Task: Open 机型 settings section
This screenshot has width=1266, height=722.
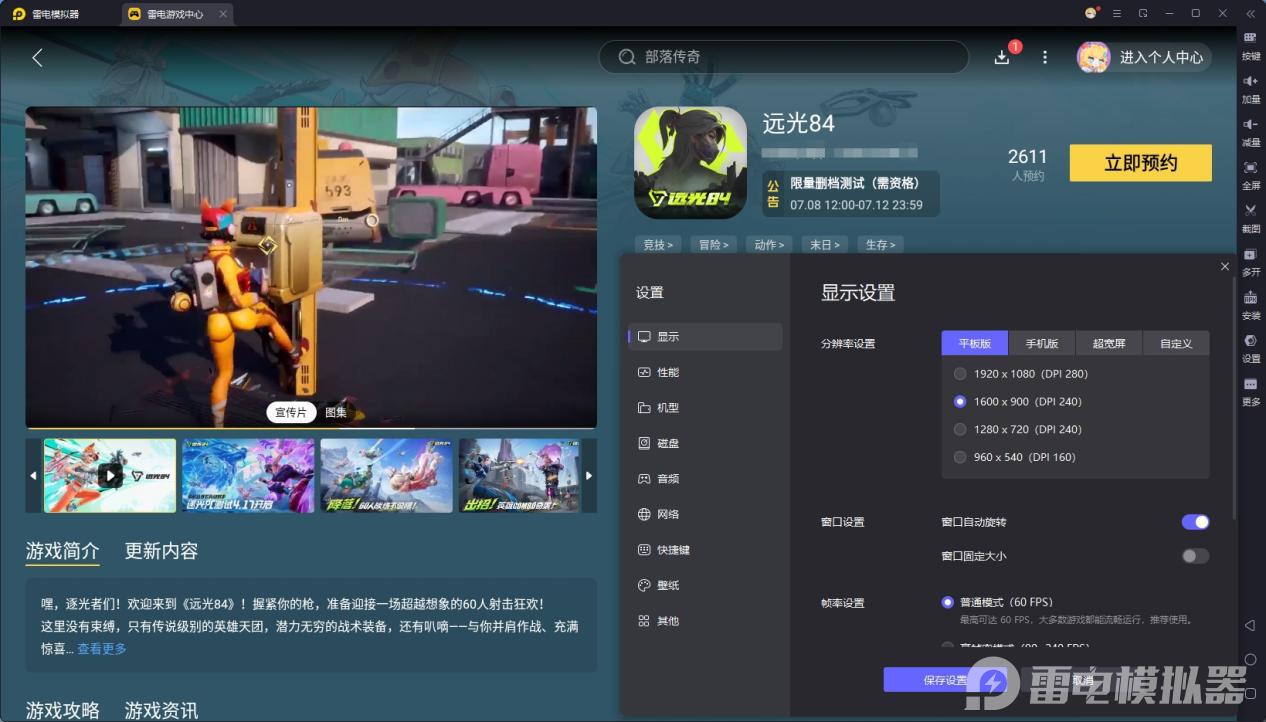Action: click(x=705, y=408)
